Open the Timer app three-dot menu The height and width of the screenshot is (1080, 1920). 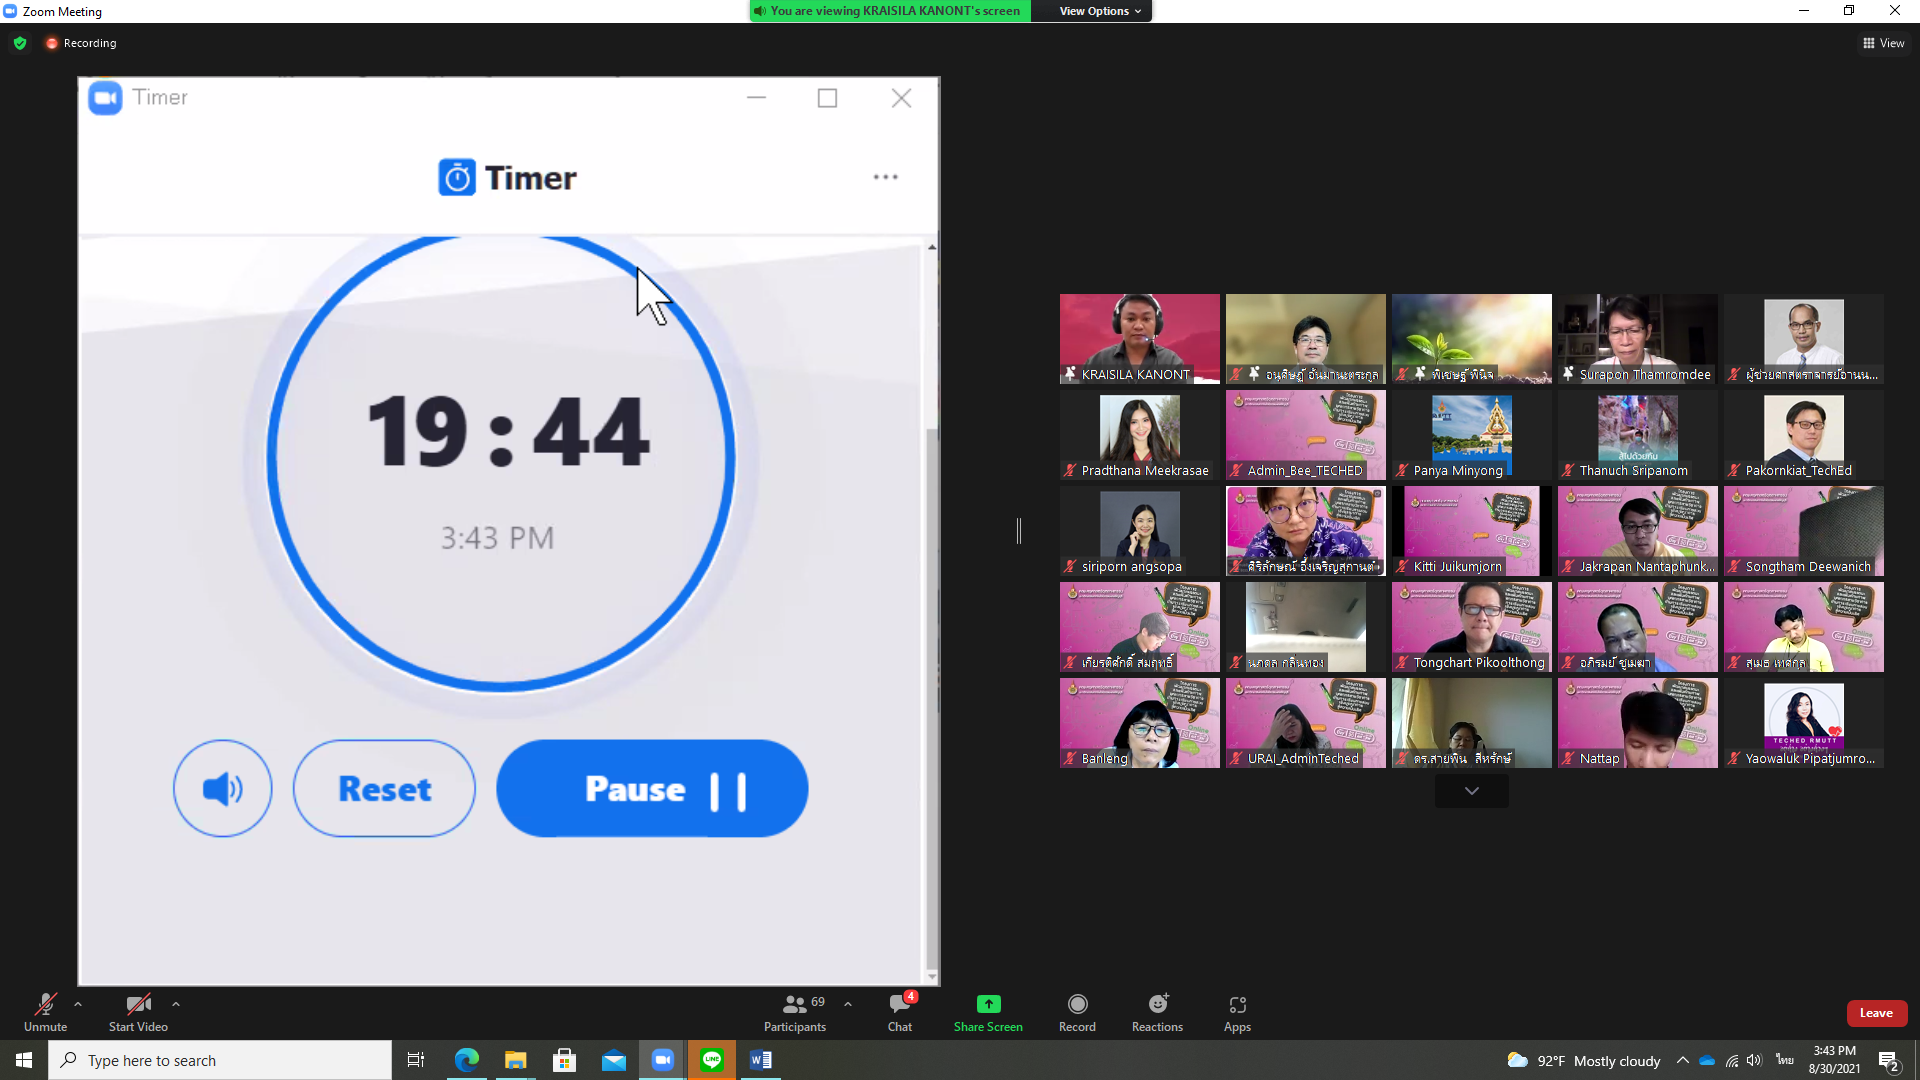(x=885, y=177)
